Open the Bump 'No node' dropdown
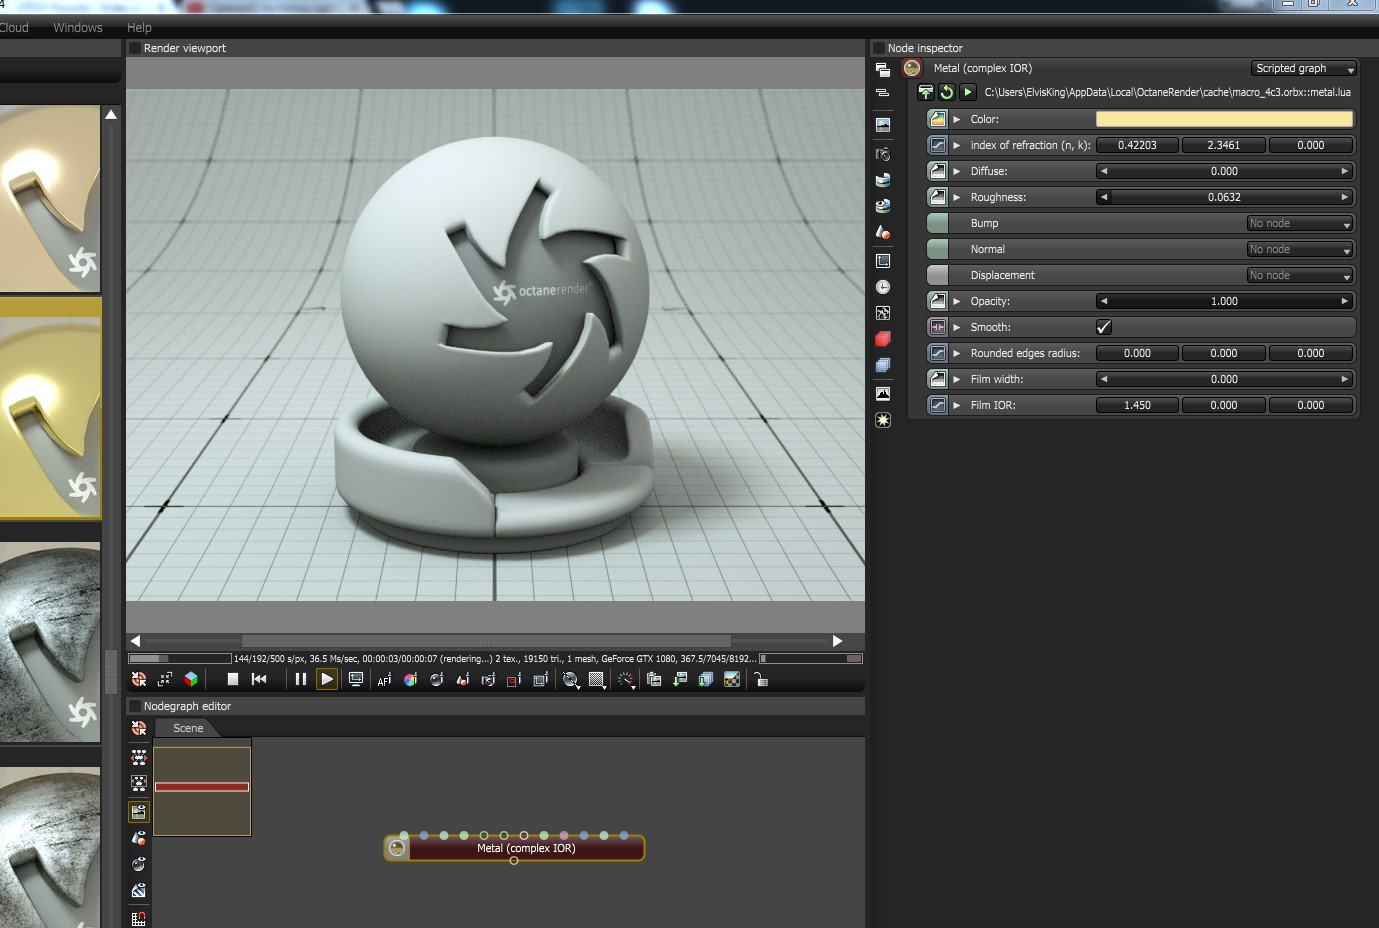The image size is (1379, 928). [x=1300, y=223]
